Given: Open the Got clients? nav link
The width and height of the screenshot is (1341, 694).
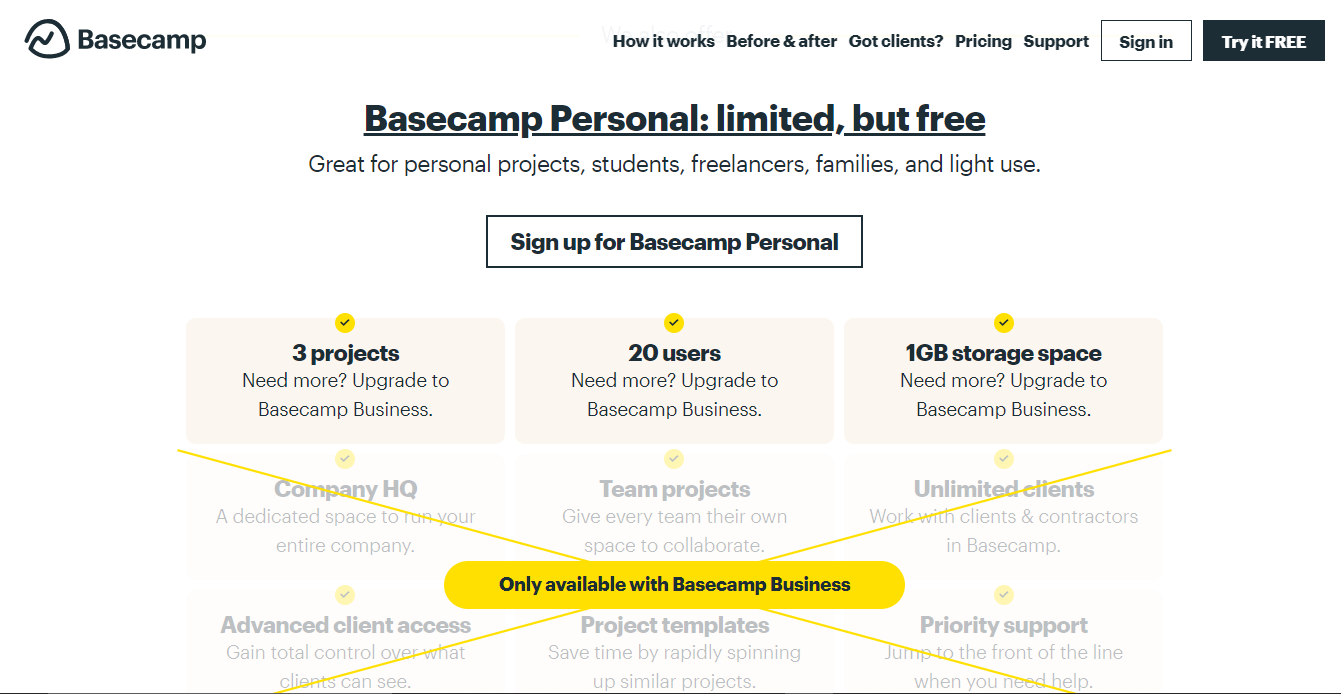Looking at the screenshot, I should tap(896, 41).
